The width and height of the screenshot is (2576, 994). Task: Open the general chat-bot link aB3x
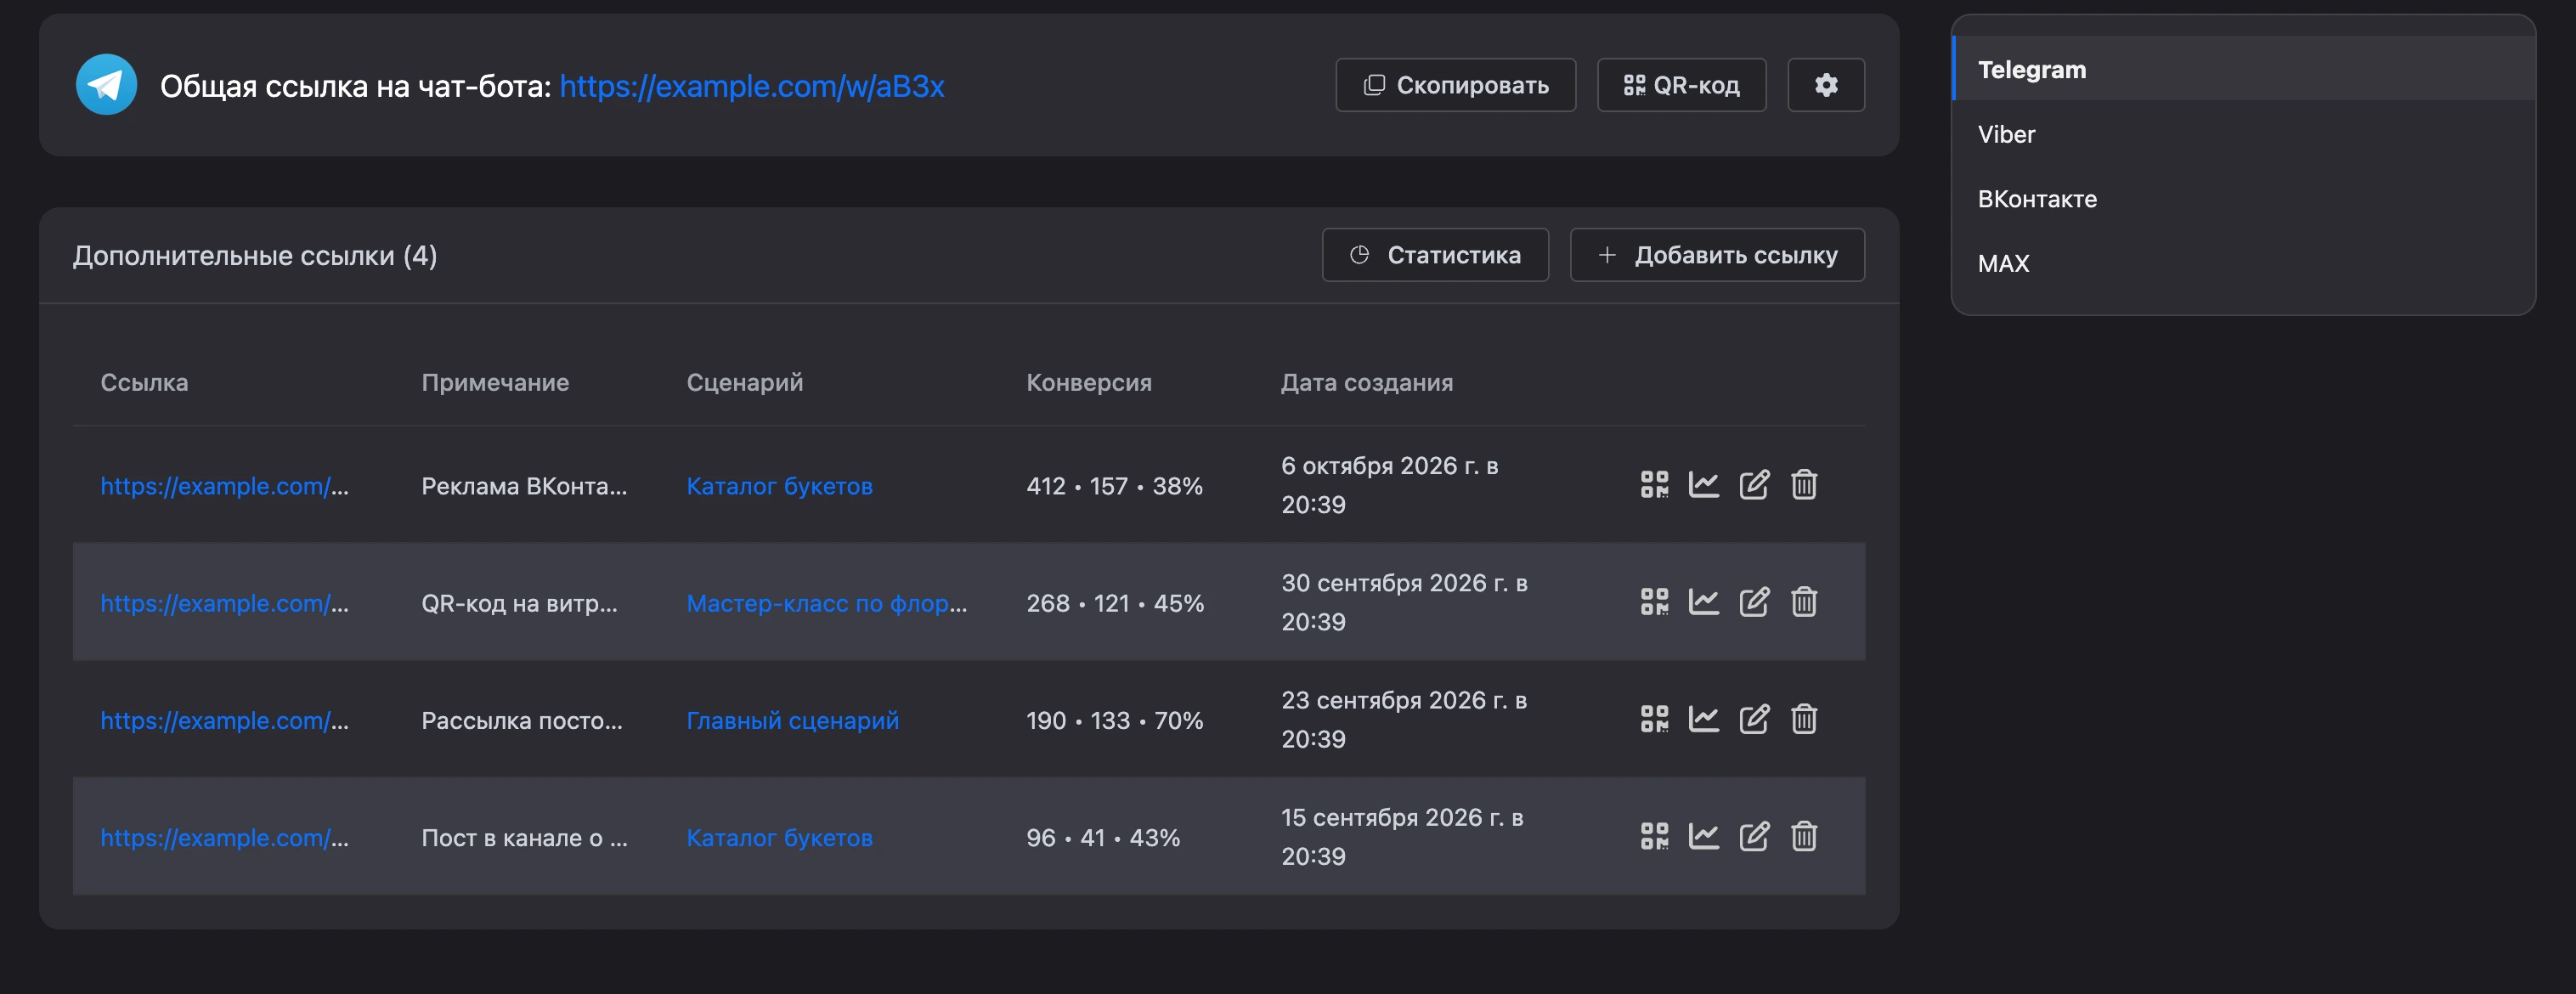pos(752,86)
